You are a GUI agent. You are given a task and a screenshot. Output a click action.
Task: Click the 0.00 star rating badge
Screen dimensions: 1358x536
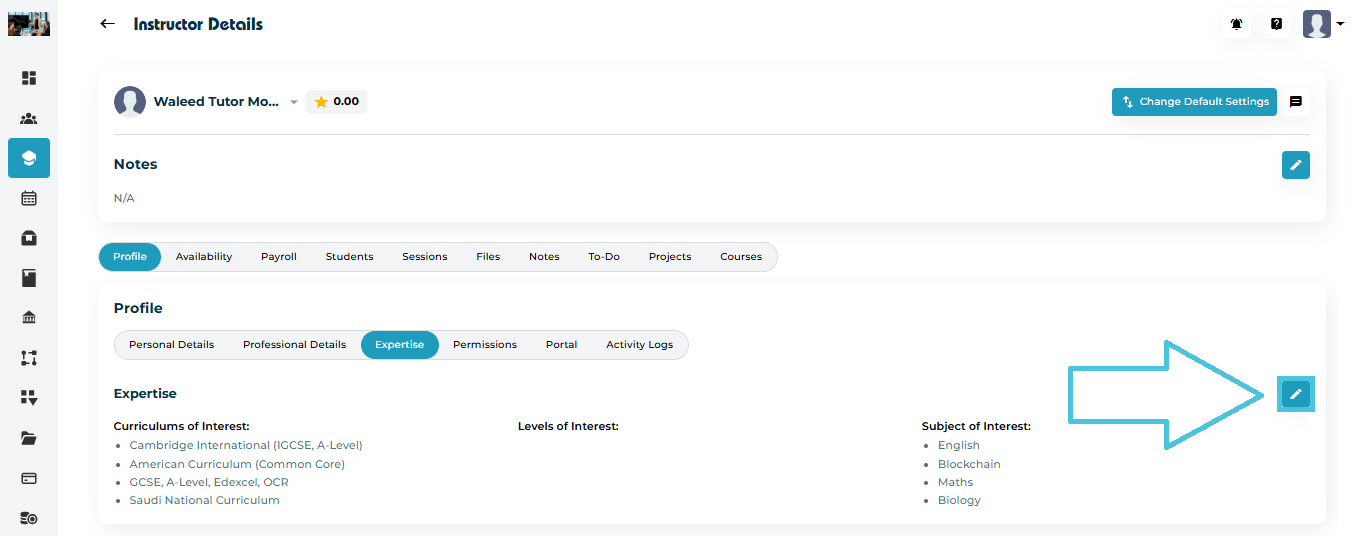tap(336, 102)
